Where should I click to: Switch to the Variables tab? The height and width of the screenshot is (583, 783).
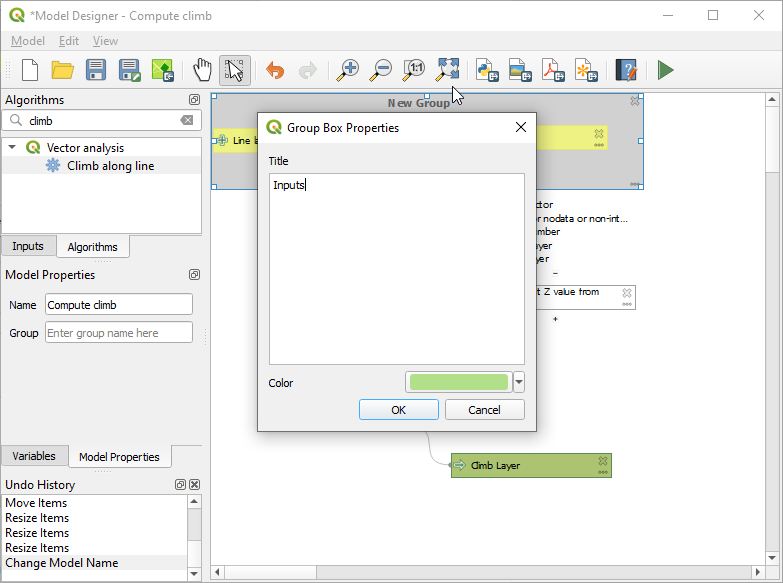[34, 456]
